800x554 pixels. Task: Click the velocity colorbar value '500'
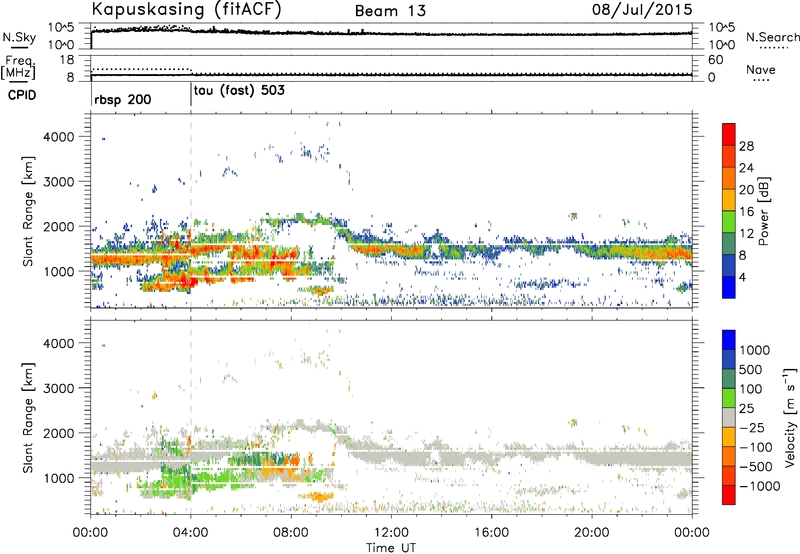pyautogui.click(x=751, y=369)
